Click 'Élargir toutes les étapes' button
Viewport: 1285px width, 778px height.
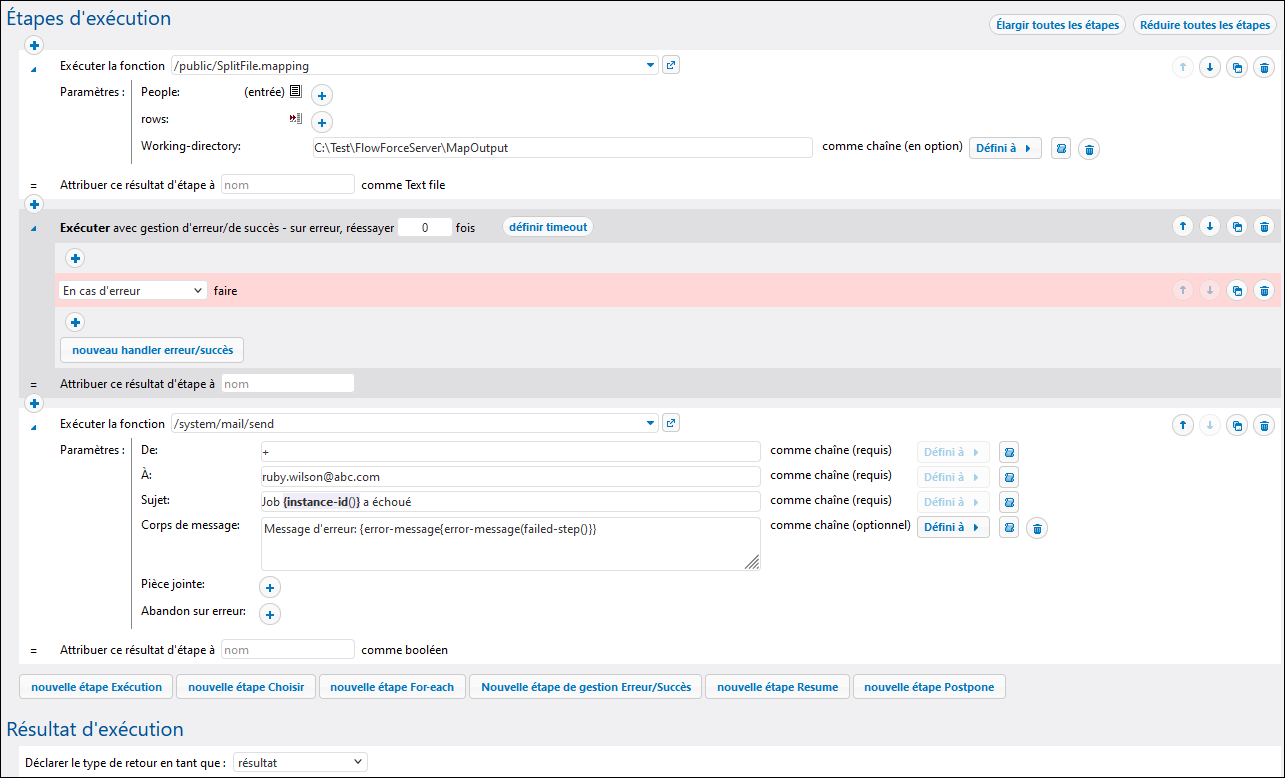pos(1057,25)
